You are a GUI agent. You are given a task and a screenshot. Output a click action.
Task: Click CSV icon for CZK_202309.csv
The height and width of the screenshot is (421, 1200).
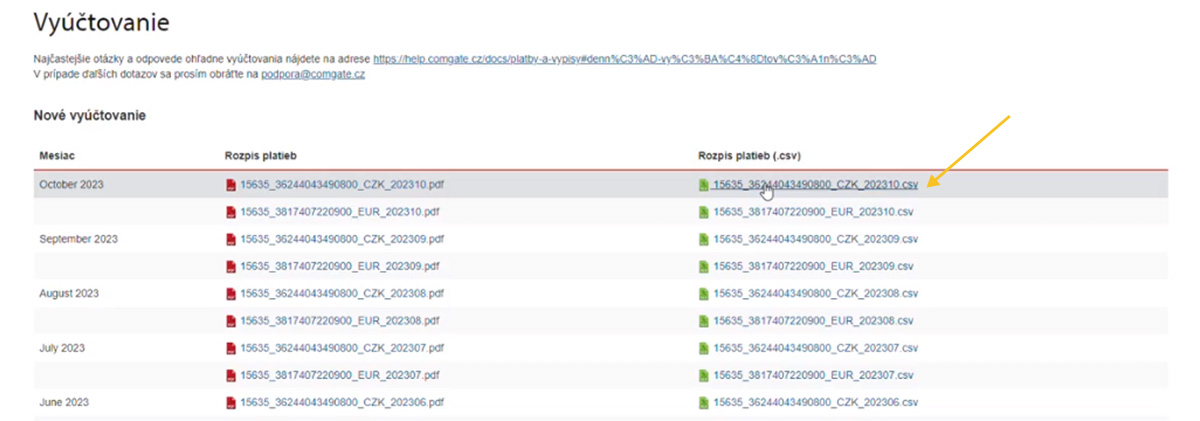[705, 239]
